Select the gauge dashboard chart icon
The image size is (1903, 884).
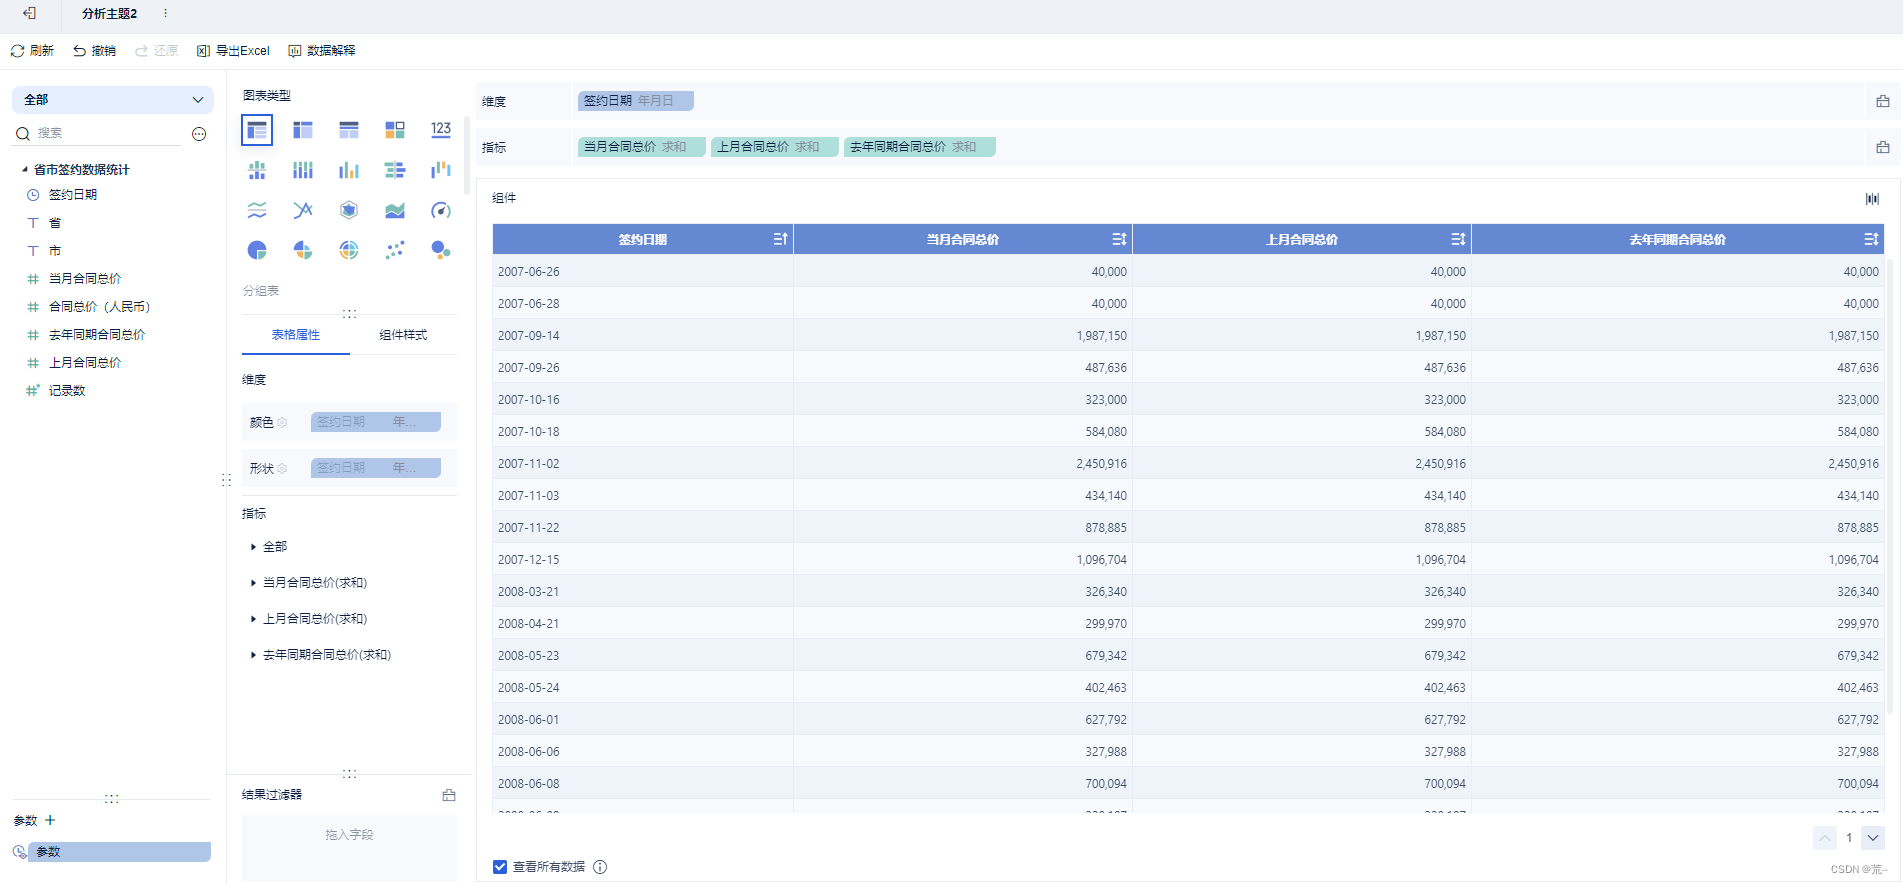click(x=441, y=210)
